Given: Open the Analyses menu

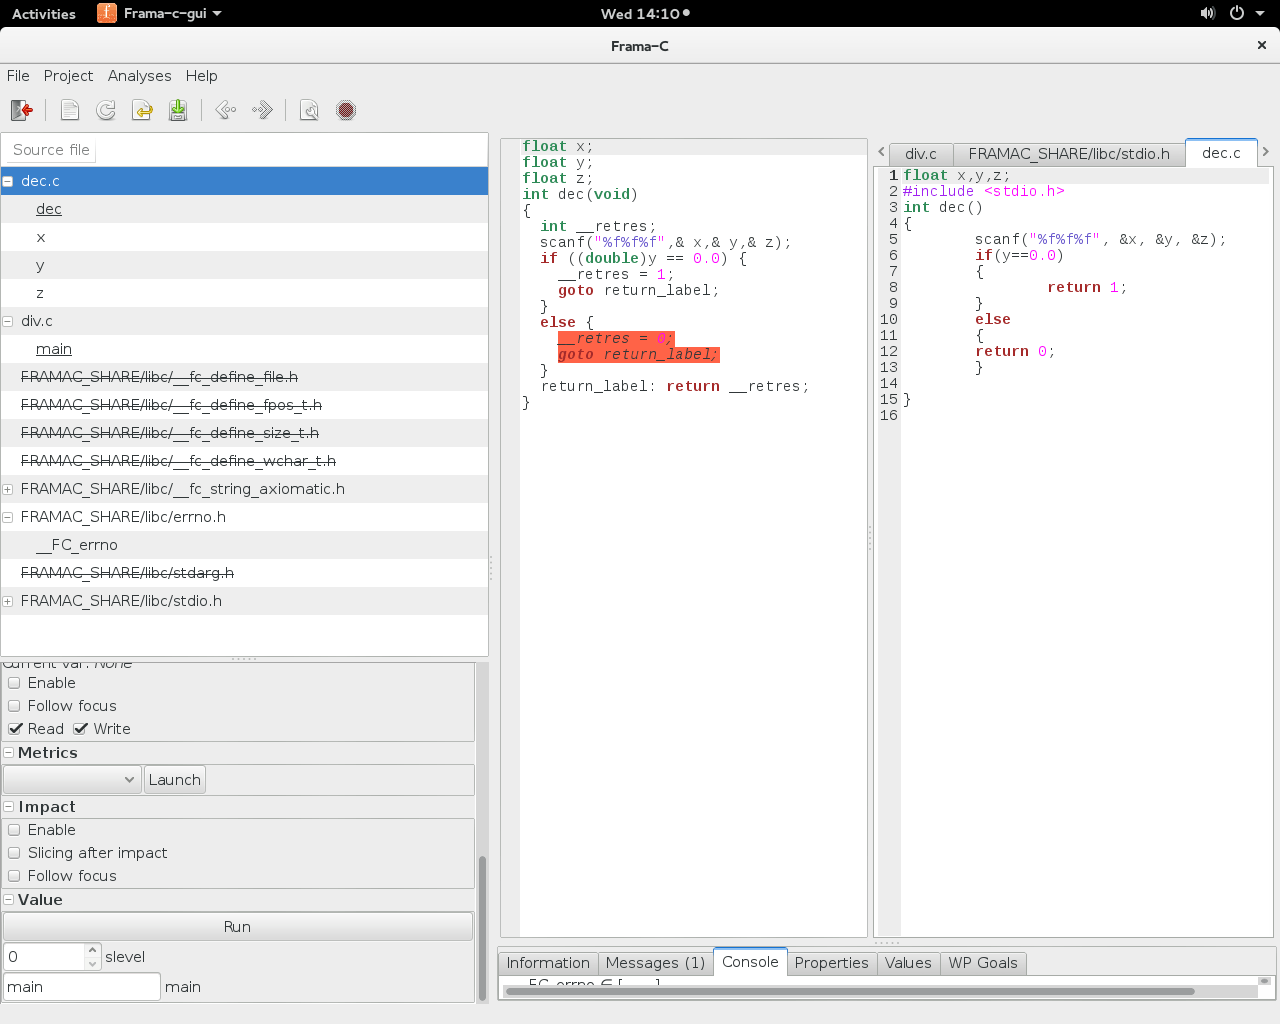Looking at the screenshot, I should pyautogui.click(x=139, y=76).
